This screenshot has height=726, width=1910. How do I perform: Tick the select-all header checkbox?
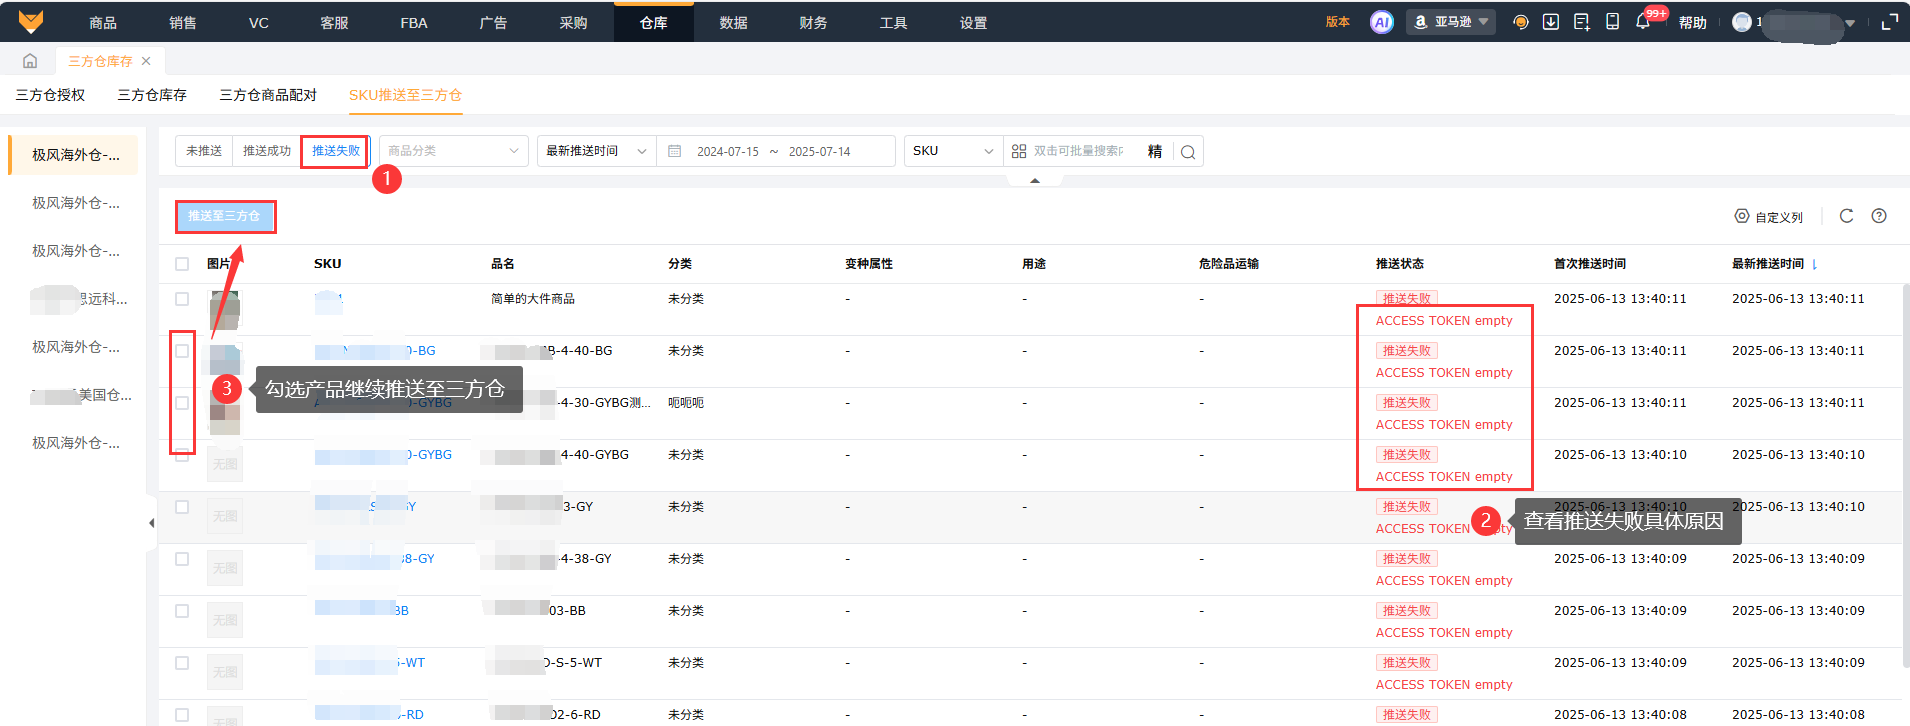coord(182,264)
